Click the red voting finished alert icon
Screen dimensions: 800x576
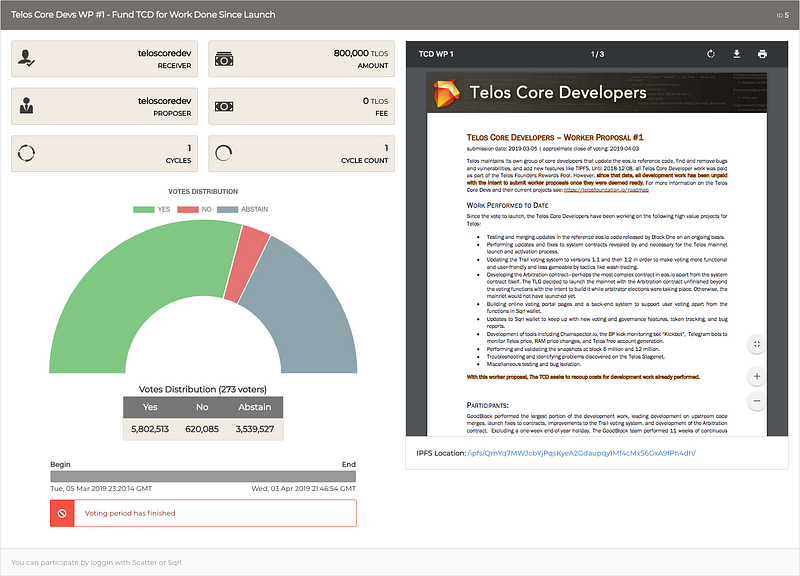62,513
